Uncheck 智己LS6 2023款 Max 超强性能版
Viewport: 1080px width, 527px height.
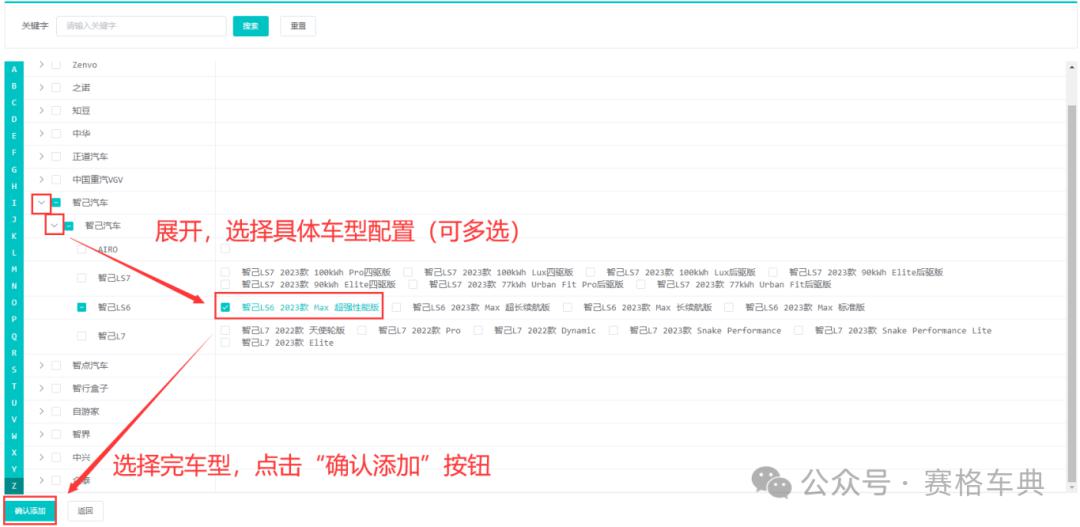(x=225, y=307)
